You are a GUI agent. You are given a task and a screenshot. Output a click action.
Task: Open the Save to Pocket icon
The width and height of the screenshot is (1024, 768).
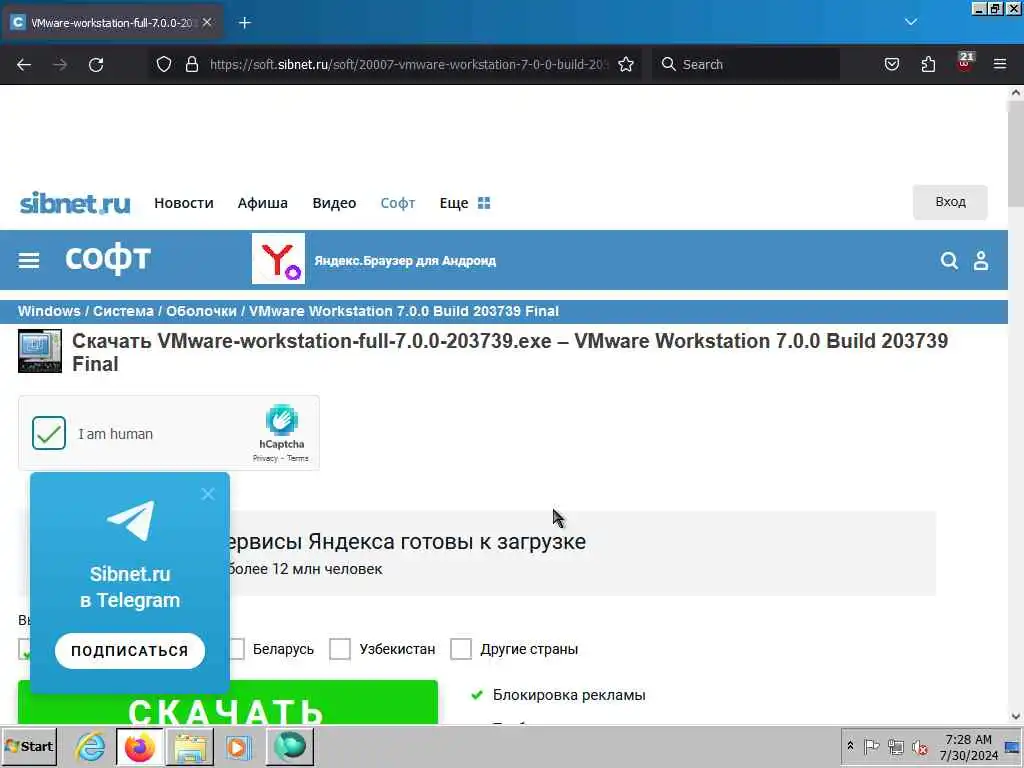click(x=891, y=64)
